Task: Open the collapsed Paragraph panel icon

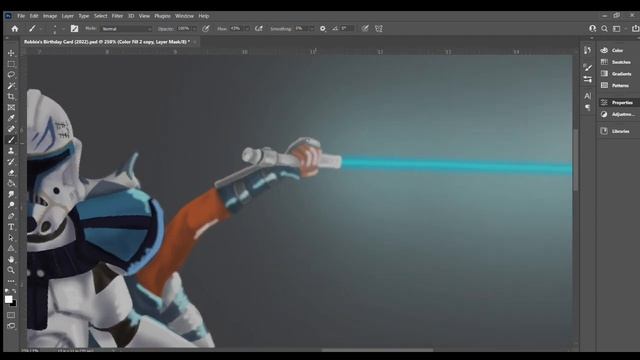Action: point(587,107)
